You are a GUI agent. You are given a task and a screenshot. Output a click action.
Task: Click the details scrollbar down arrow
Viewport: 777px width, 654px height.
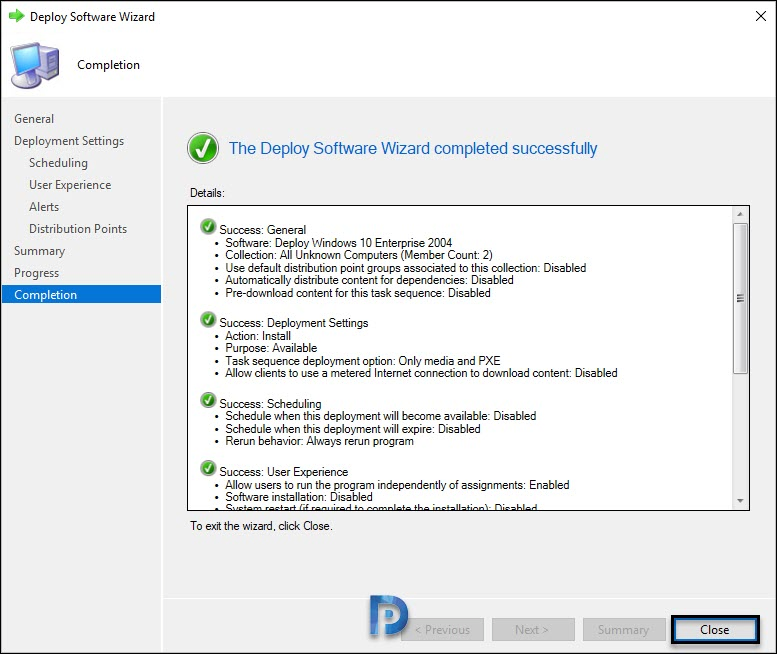tap(740, 501)
